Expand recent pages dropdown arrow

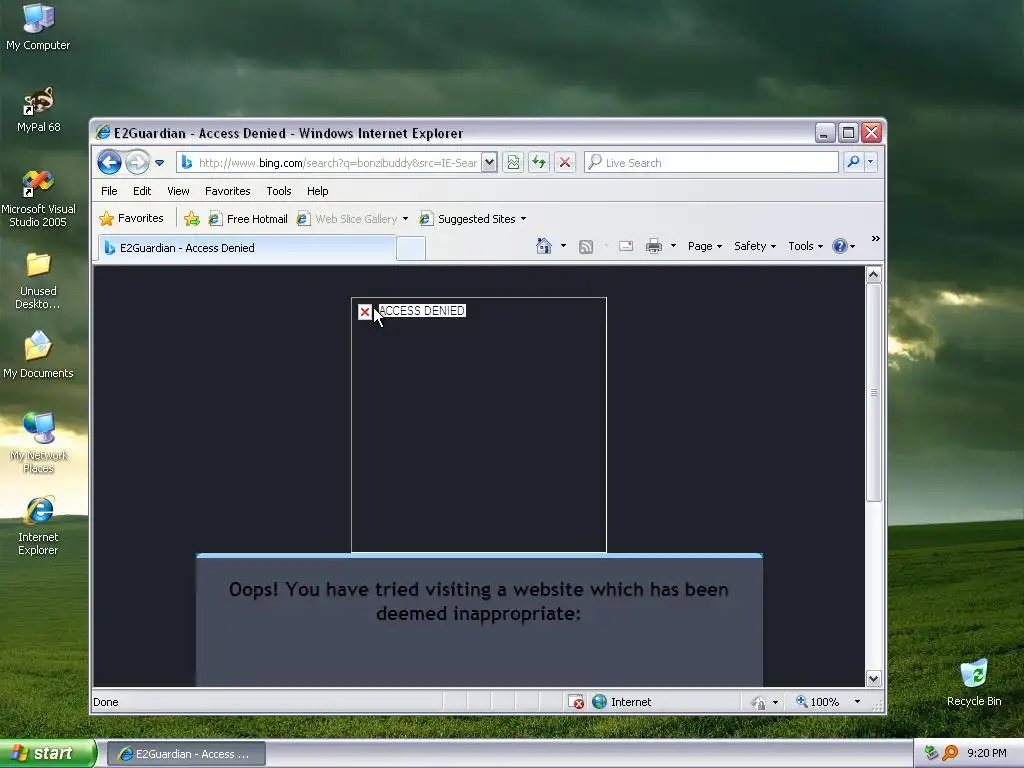(x=159, y=163)
